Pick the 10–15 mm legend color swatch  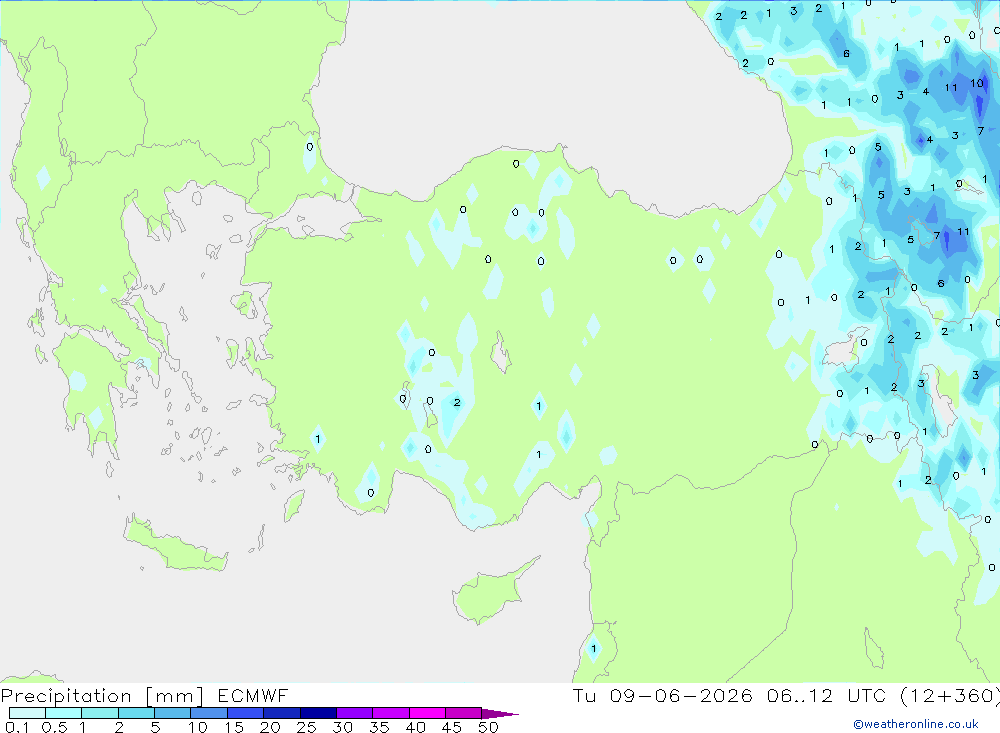[209, 713]
